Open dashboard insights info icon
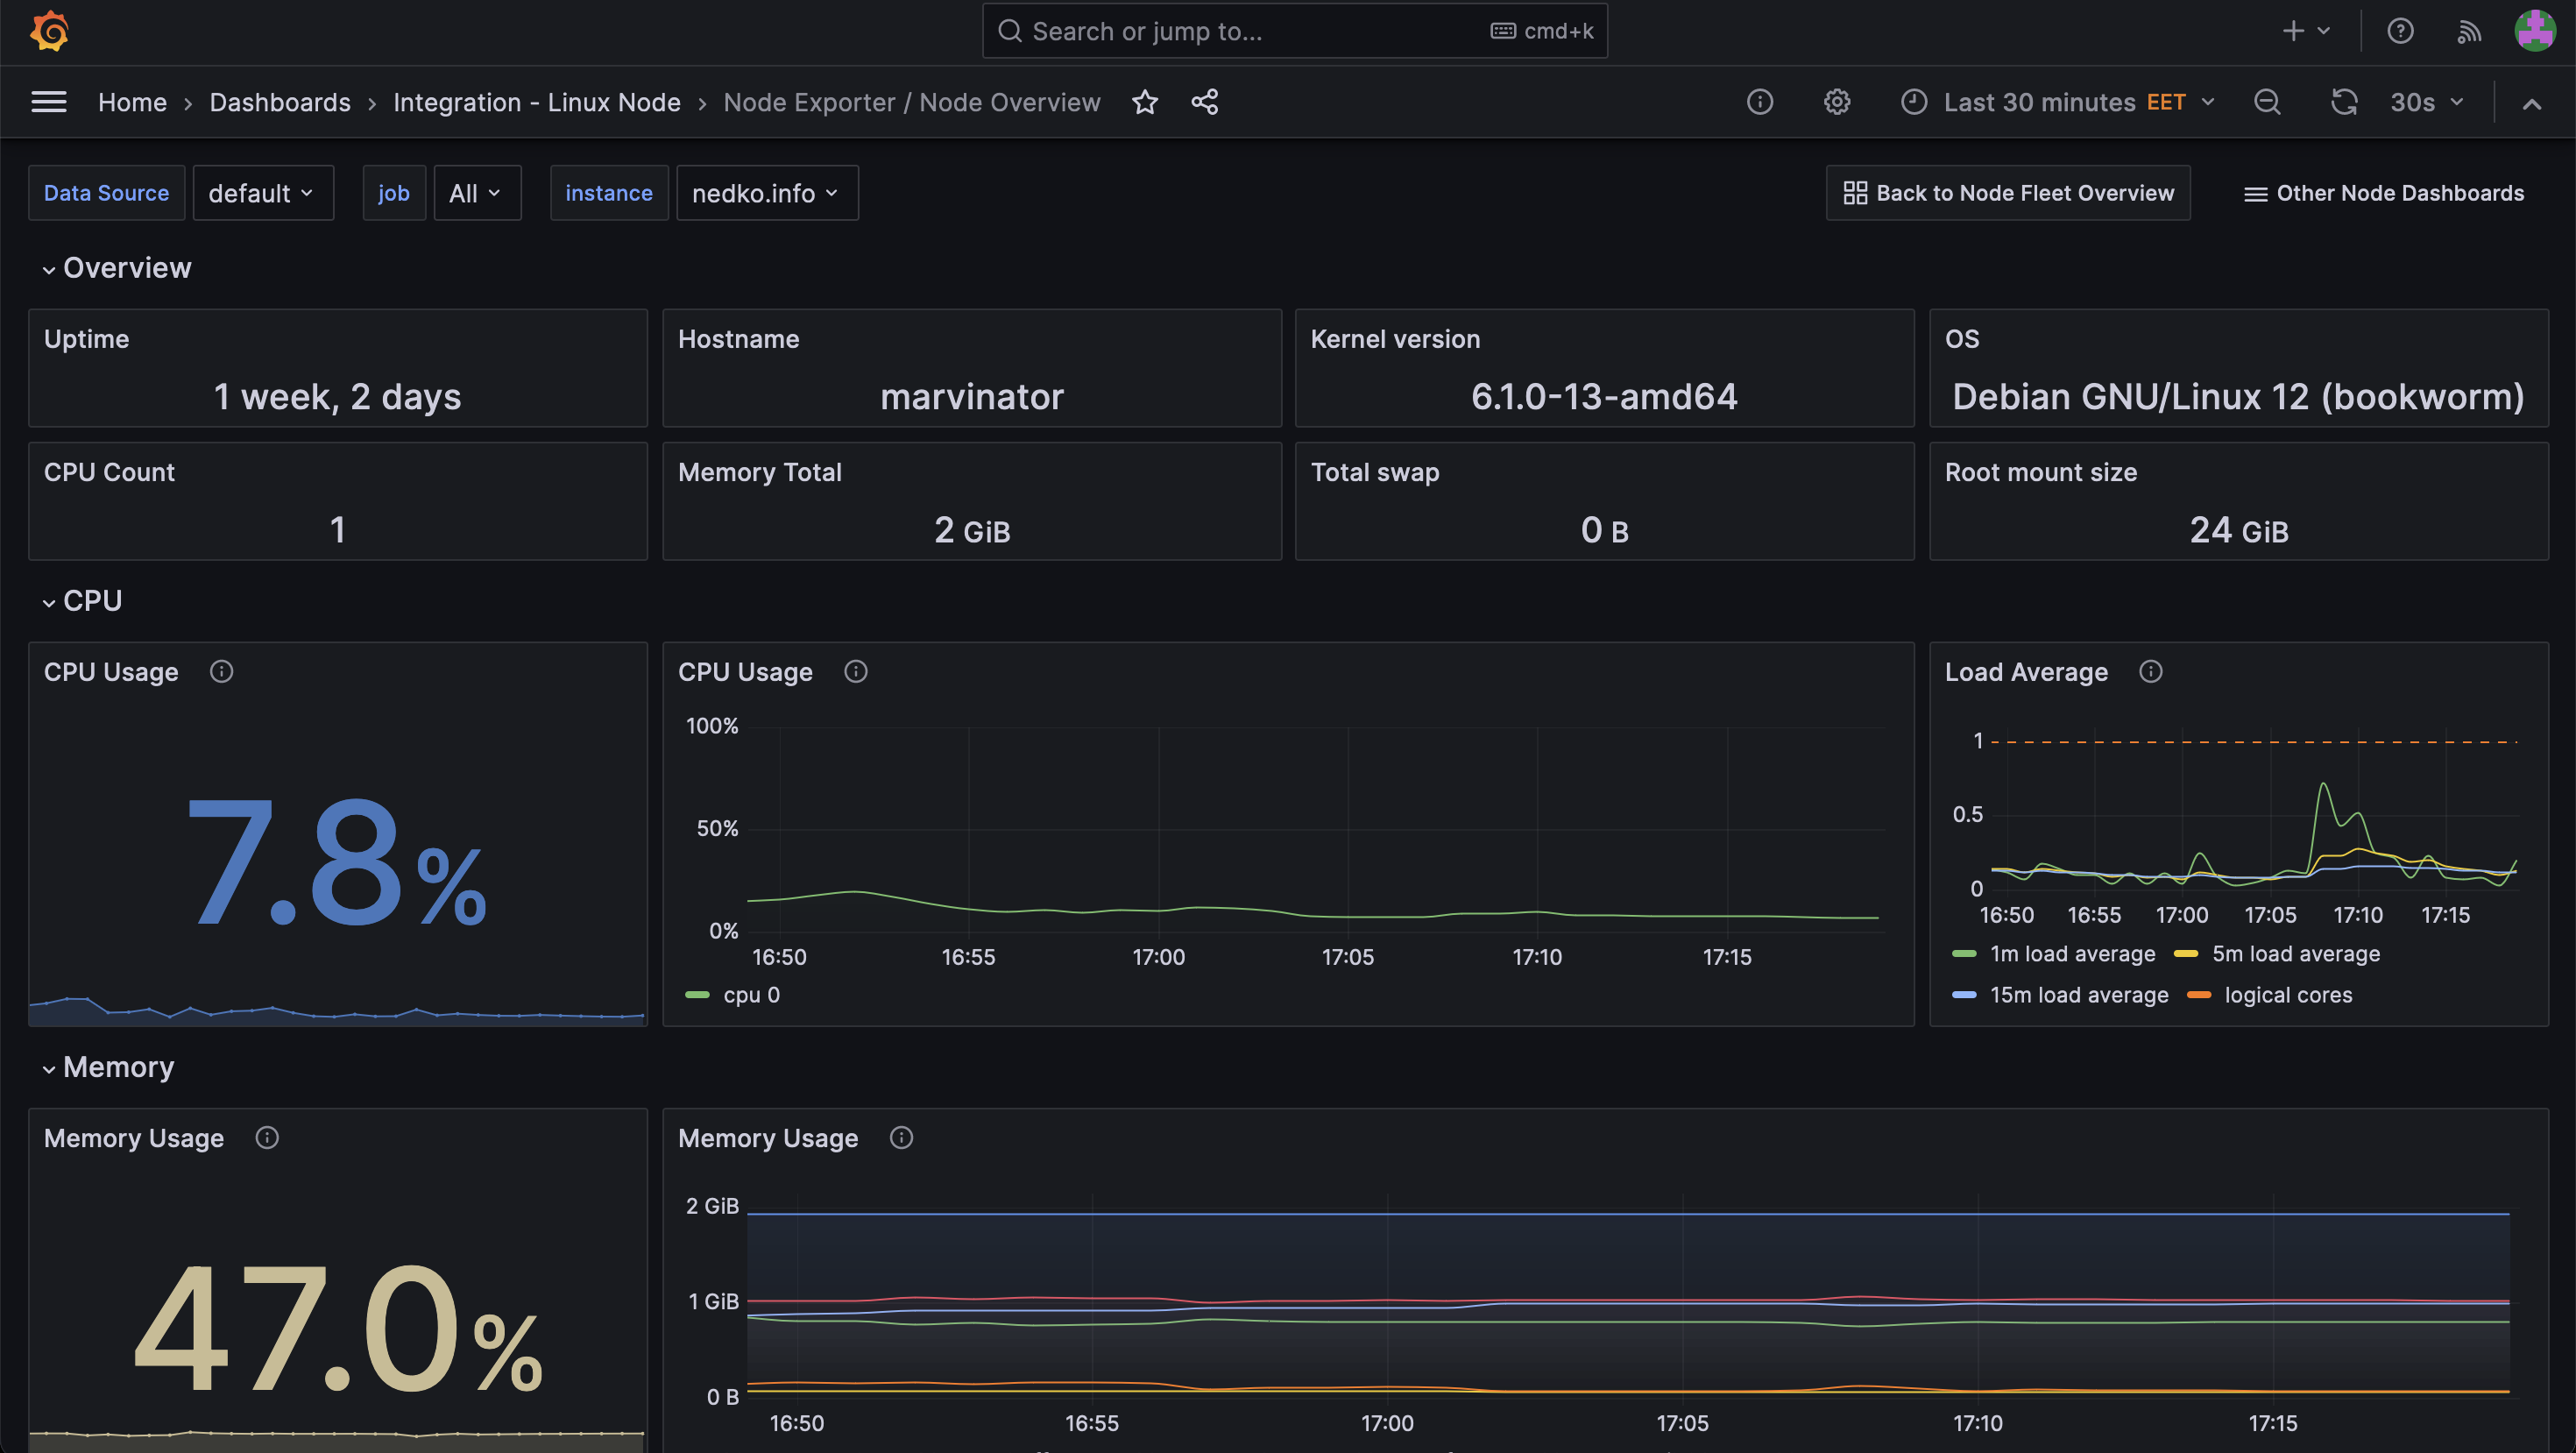2576x1453 pixels. coord(1760,102)
